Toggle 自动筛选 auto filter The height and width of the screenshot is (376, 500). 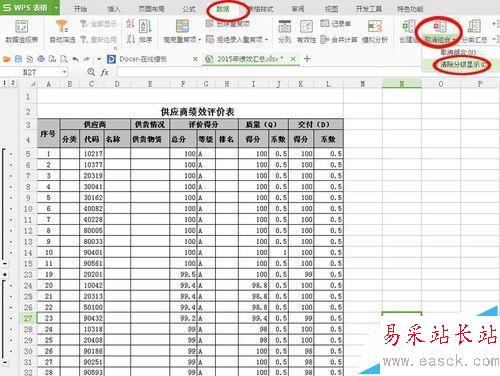pyautogui.click(x=62, y=32)
